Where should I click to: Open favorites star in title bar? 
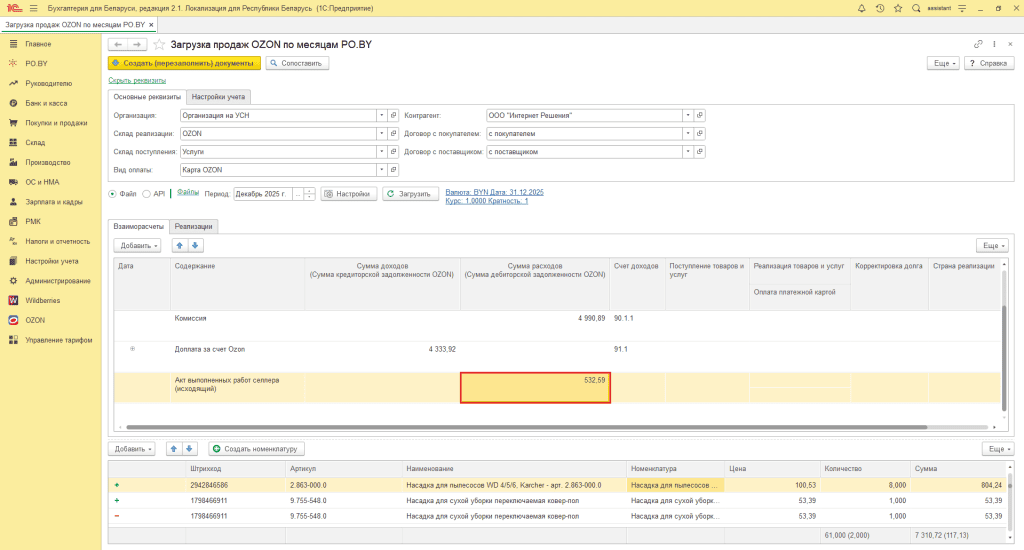coord(898,8)
